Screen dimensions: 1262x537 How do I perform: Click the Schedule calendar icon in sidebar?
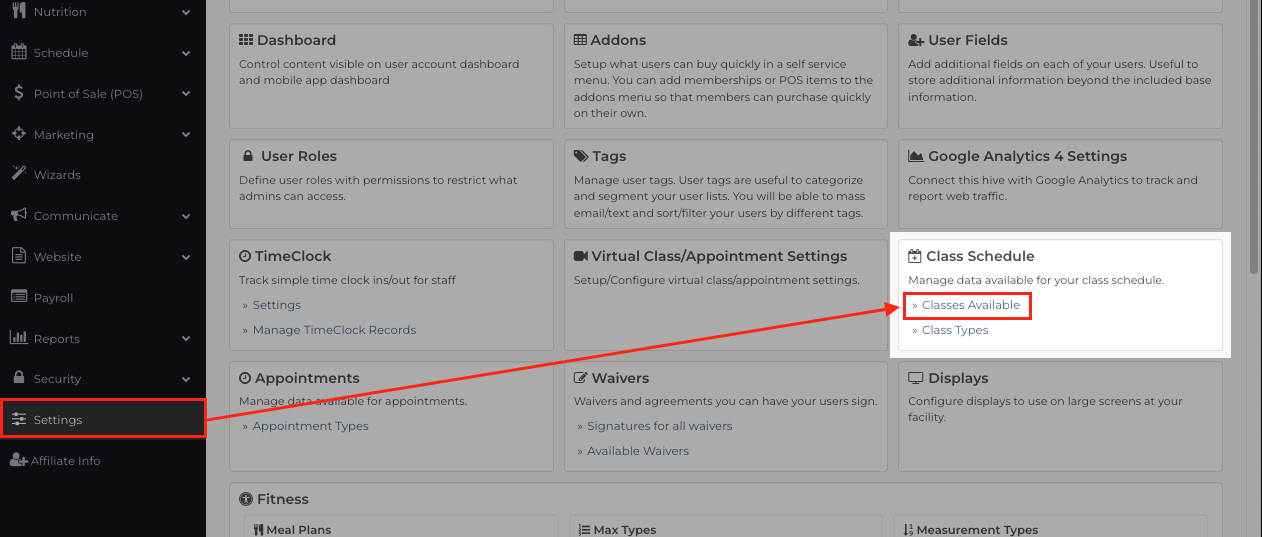tap(18, 52)
